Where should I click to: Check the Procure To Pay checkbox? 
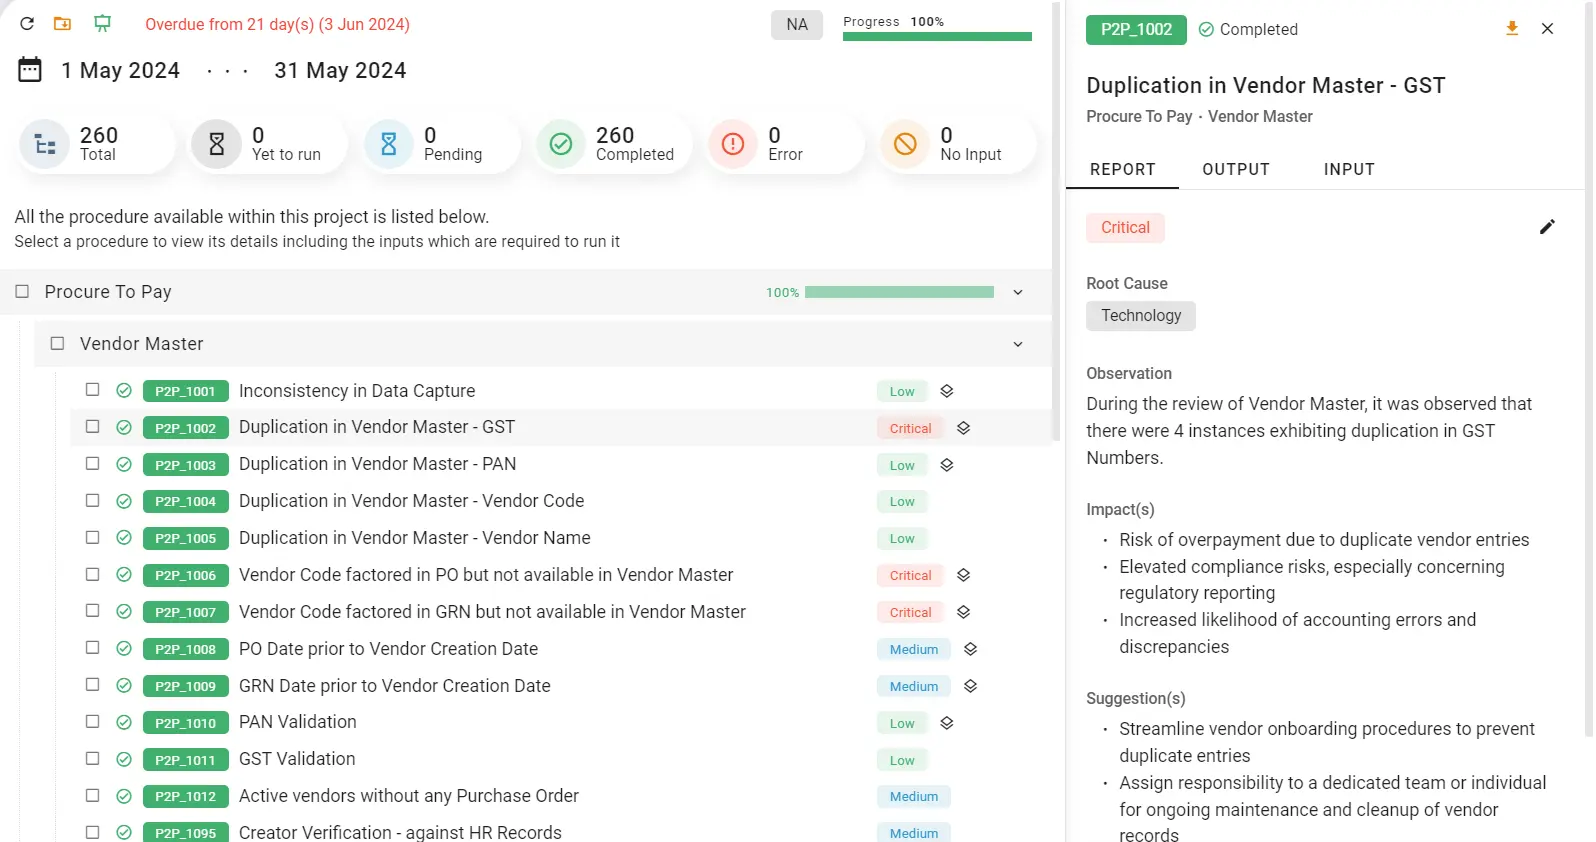[22, 292]
